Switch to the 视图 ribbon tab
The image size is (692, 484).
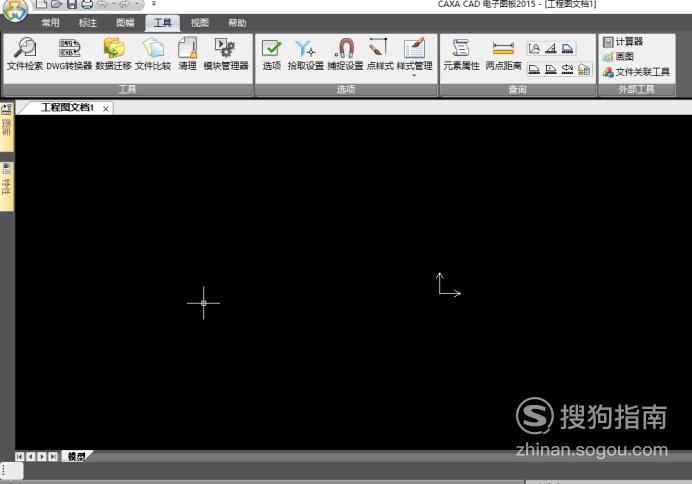(199, 23)
